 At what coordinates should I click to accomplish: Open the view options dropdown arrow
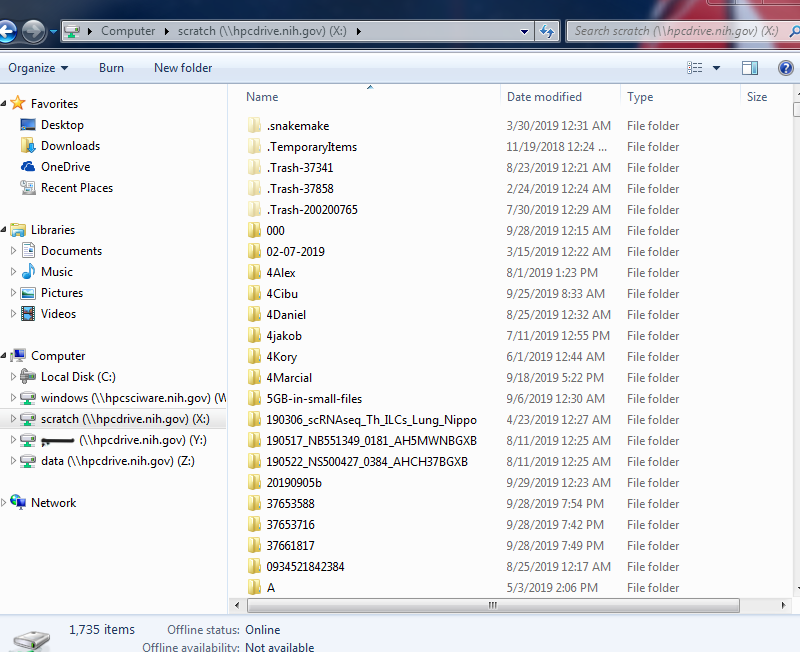tap(716, 68)
